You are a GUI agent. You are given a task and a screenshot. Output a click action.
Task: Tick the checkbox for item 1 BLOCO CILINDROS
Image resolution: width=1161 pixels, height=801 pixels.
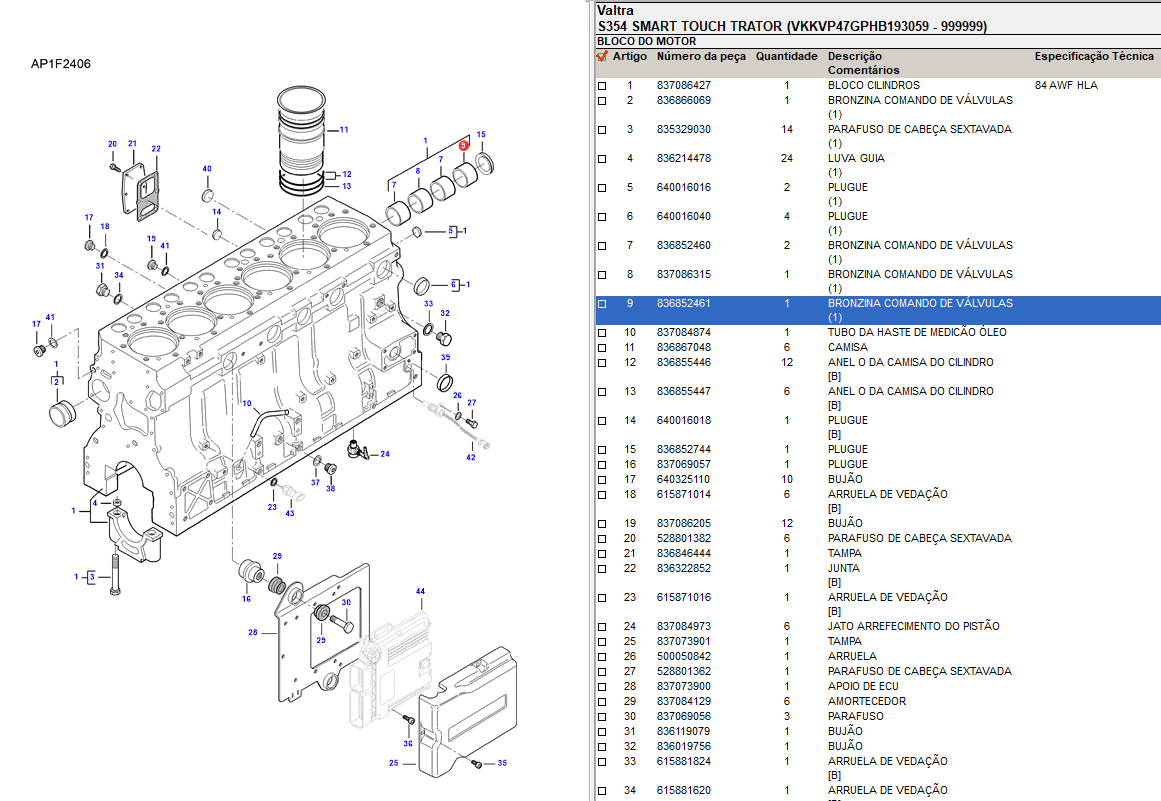pos(602,86)
